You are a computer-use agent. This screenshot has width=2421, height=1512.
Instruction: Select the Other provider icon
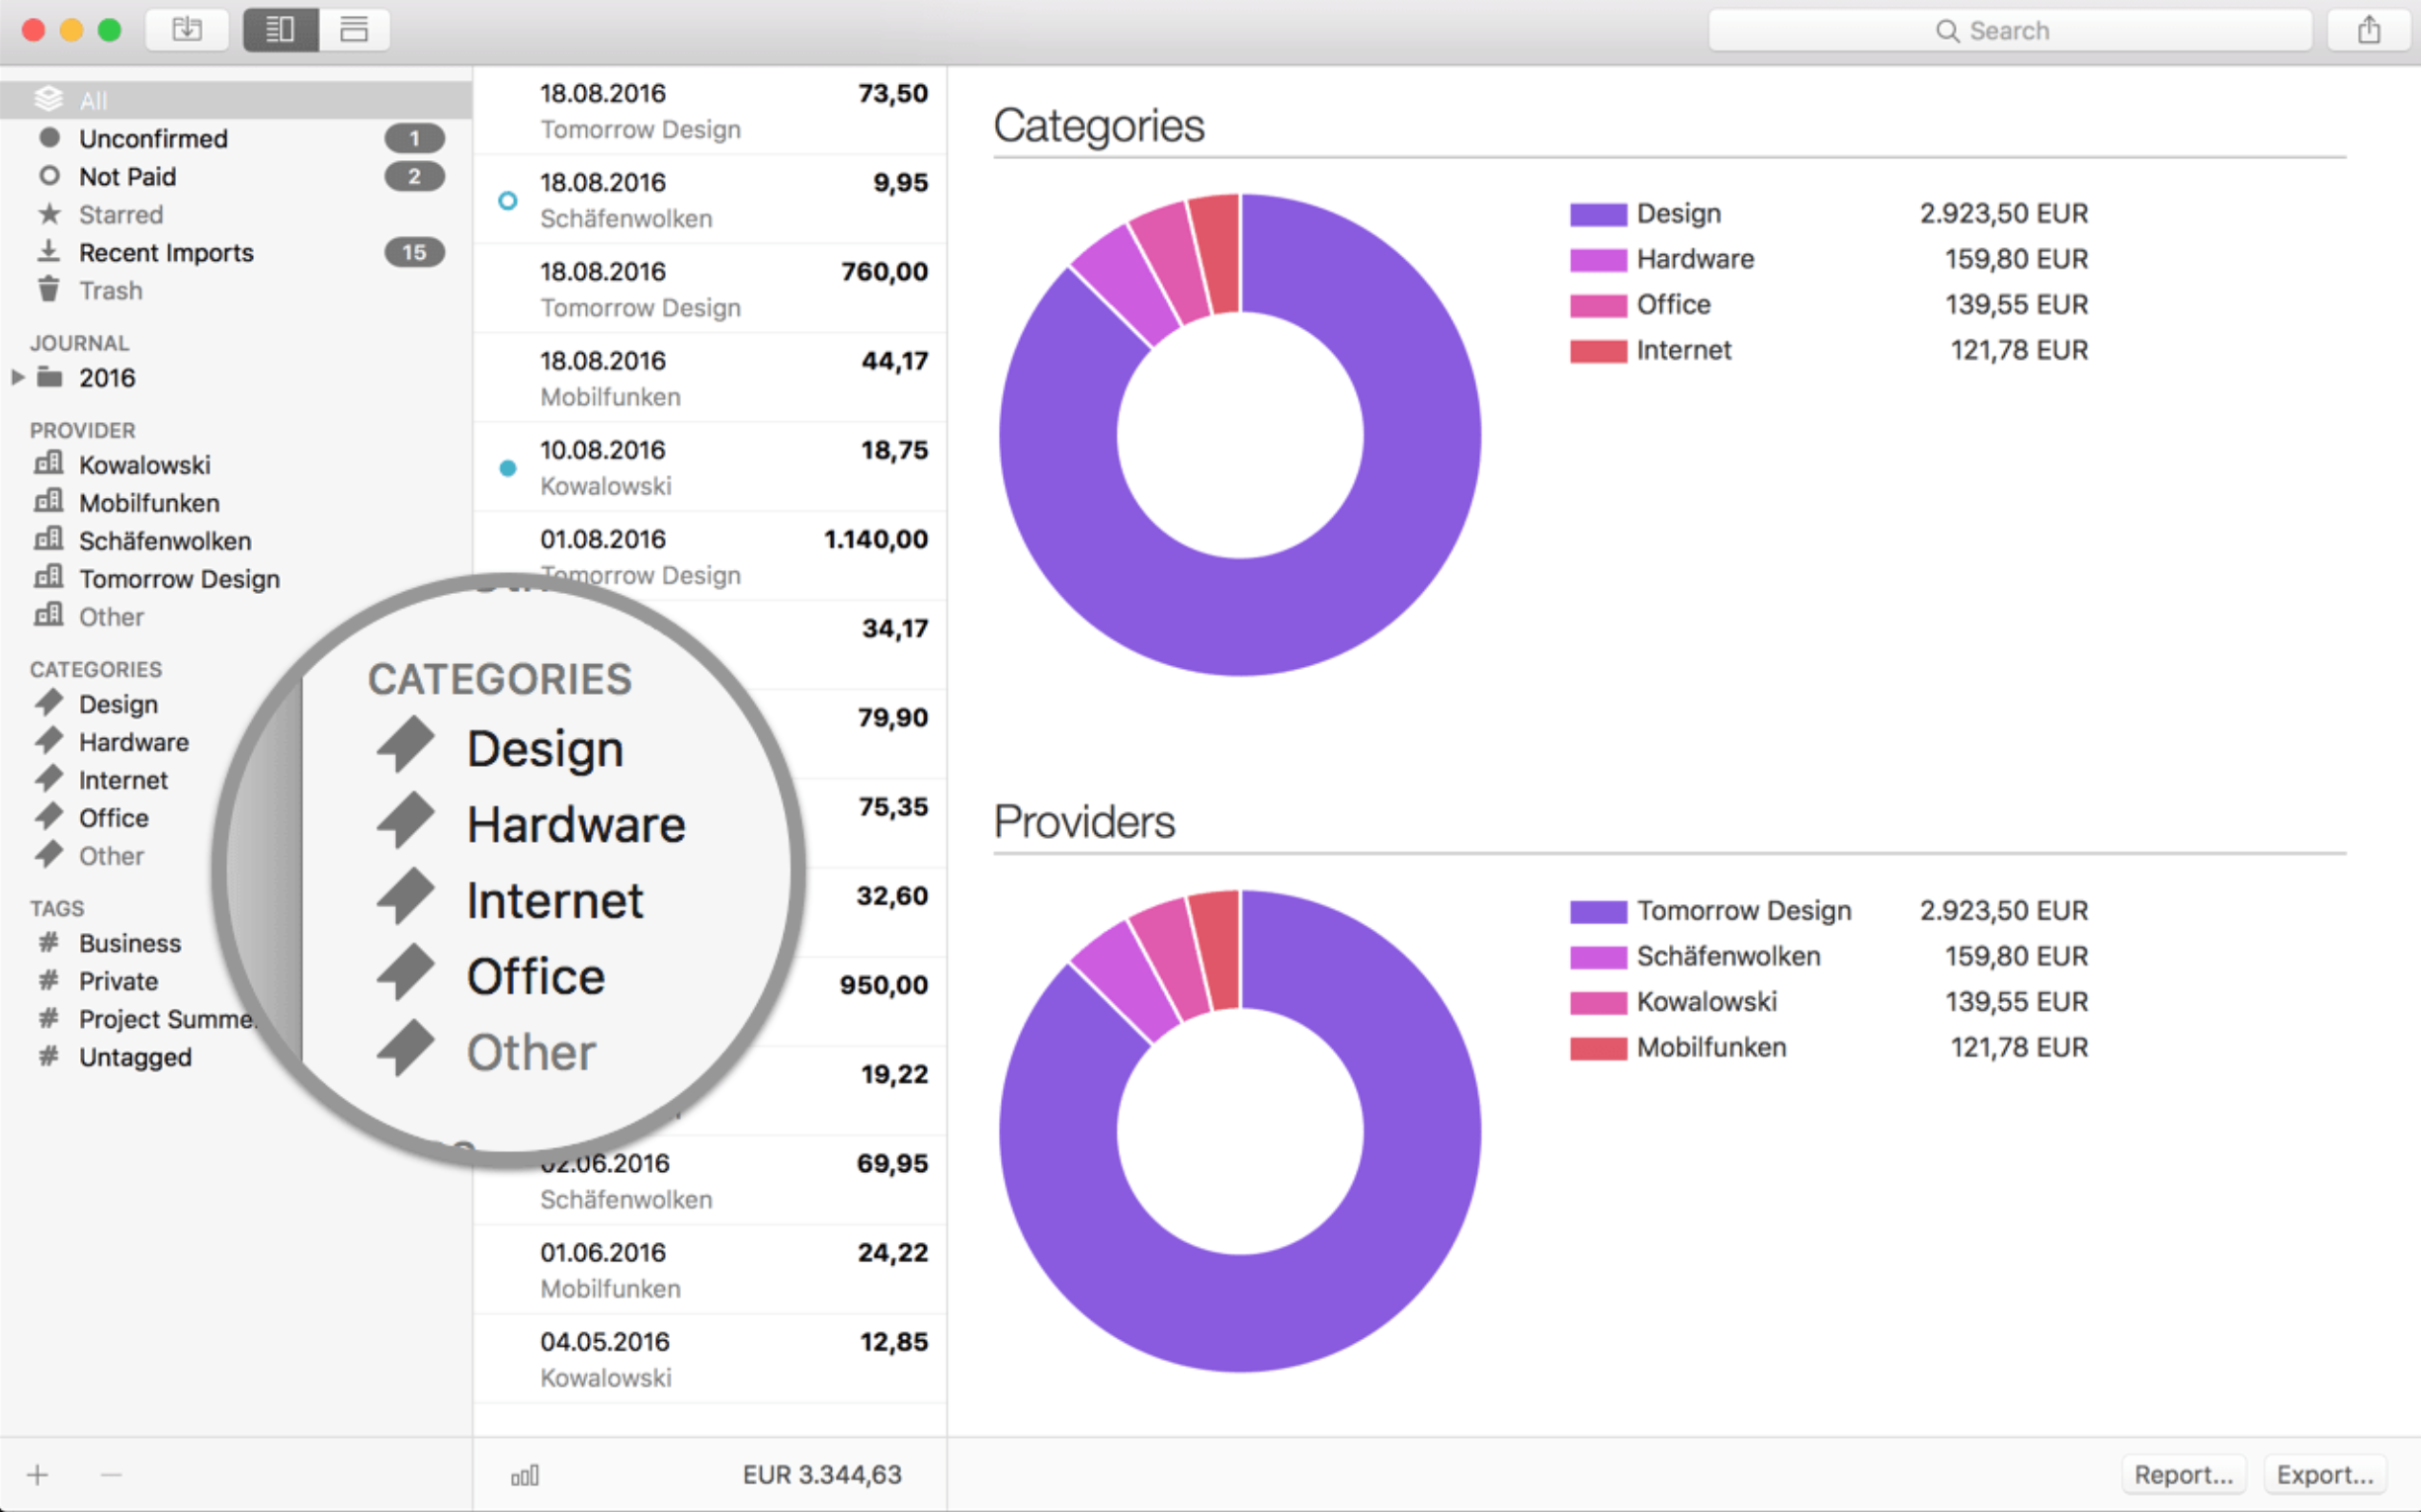click(49, 615)
